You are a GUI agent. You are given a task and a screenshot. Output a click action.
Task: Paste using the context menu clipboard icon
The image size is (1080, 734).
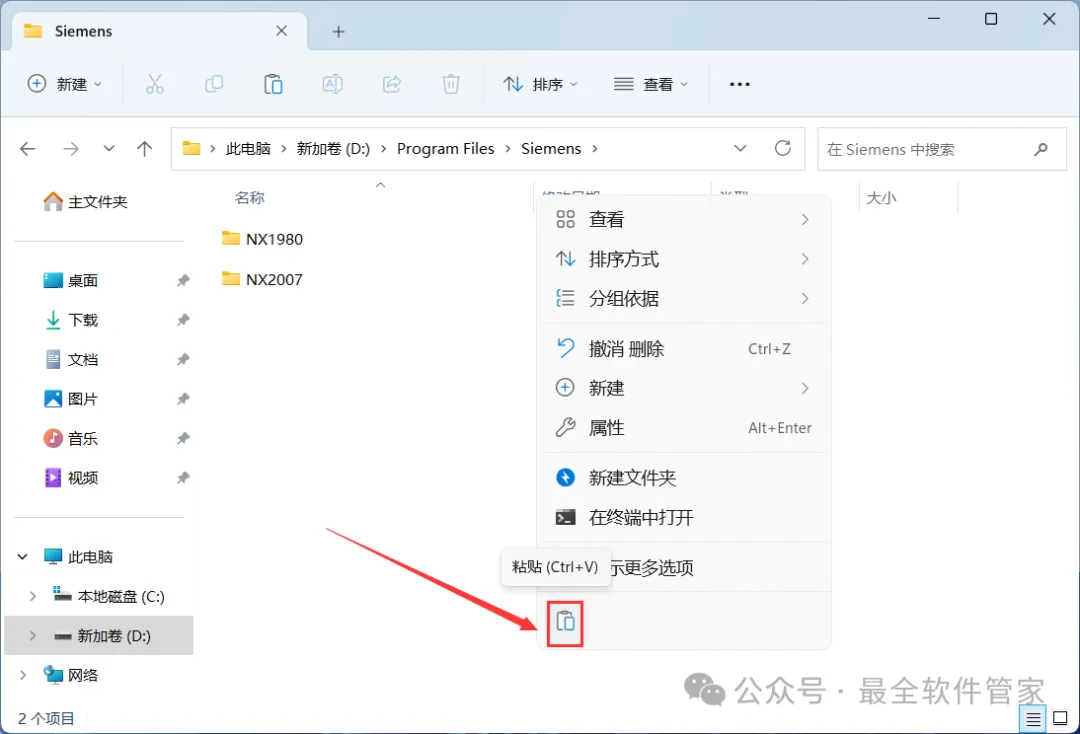click(565, 622)
